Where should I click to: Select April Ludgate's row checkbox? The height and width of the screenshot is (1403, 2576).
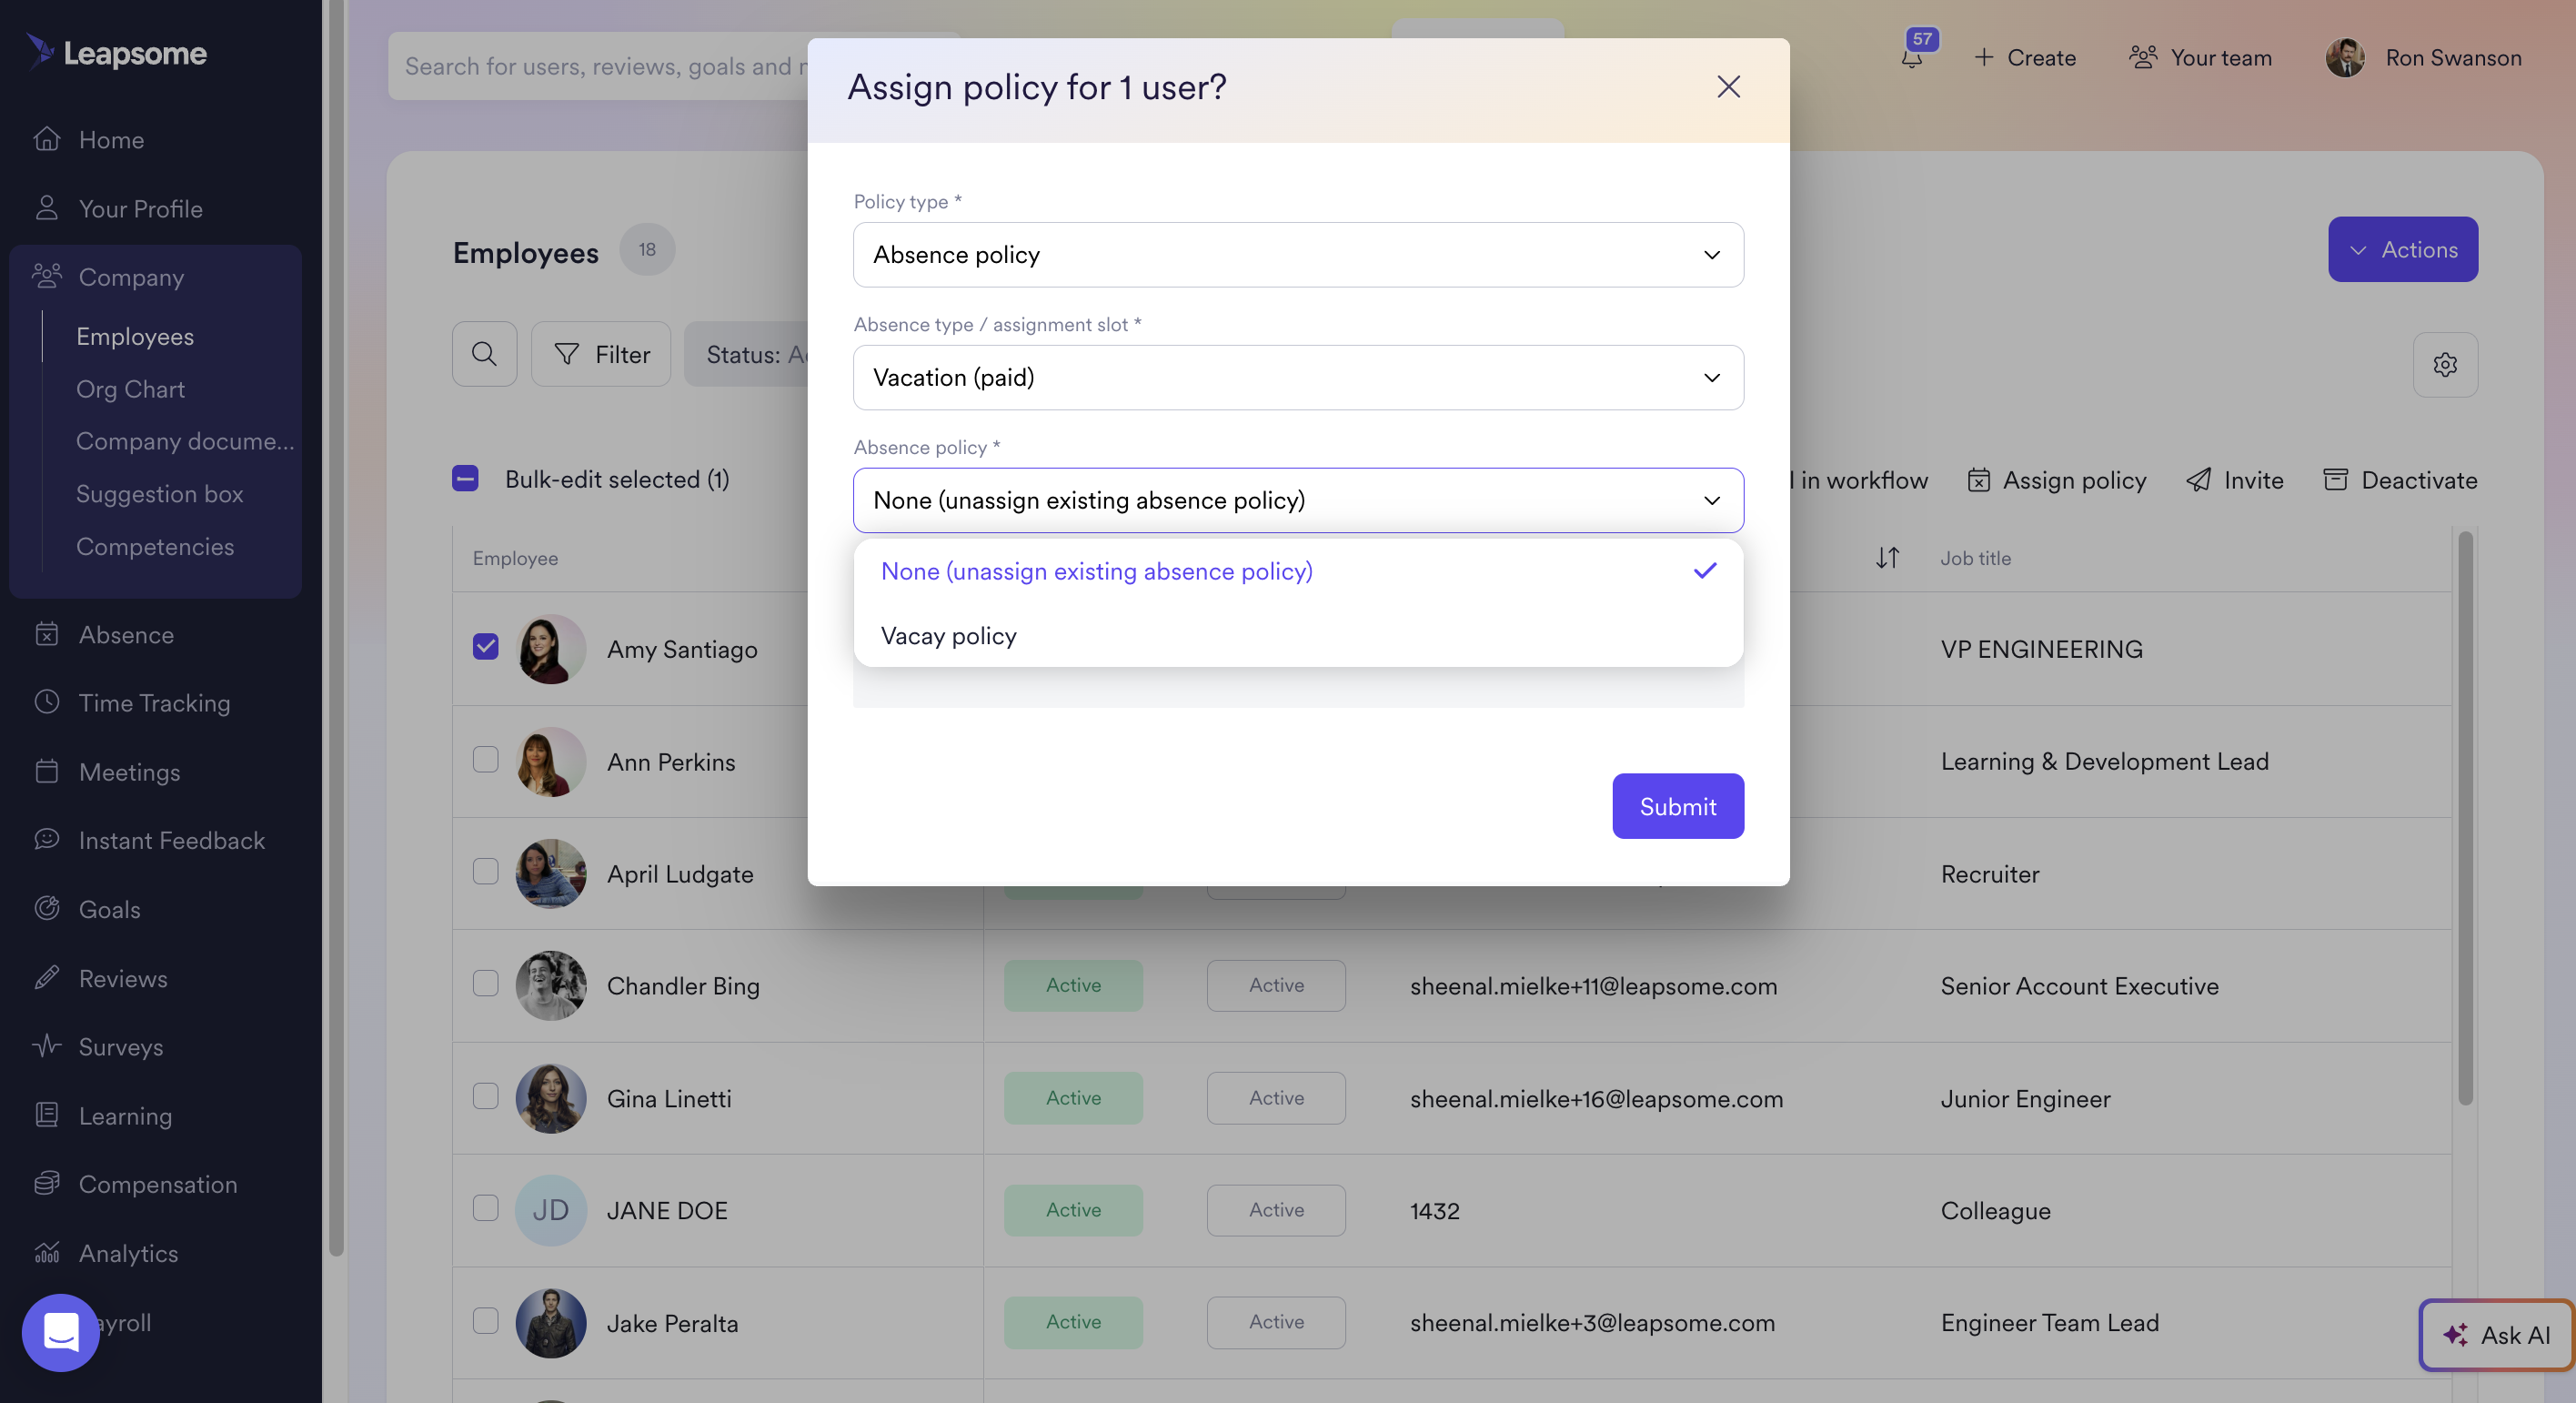click(x=485, y=871)
